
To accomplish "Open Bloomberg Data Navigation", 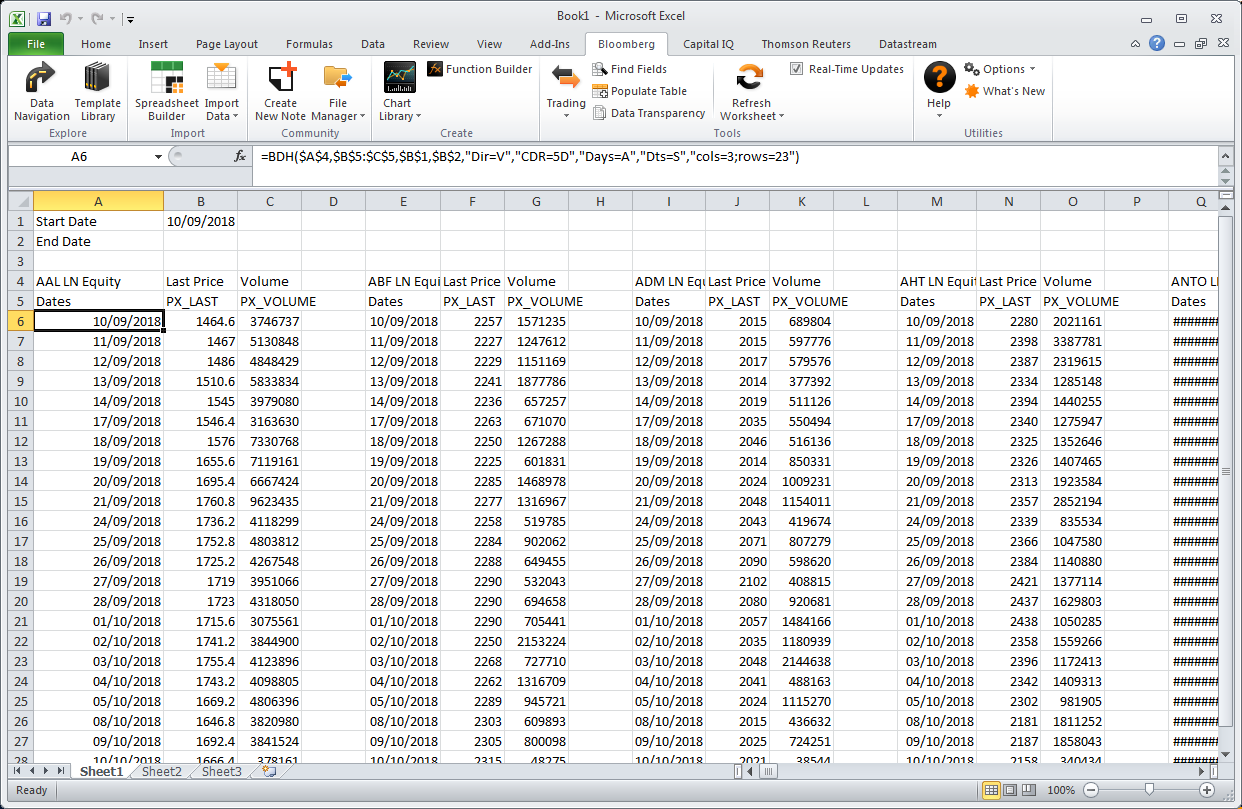I will pyautogui.click(x=42, y=91).
